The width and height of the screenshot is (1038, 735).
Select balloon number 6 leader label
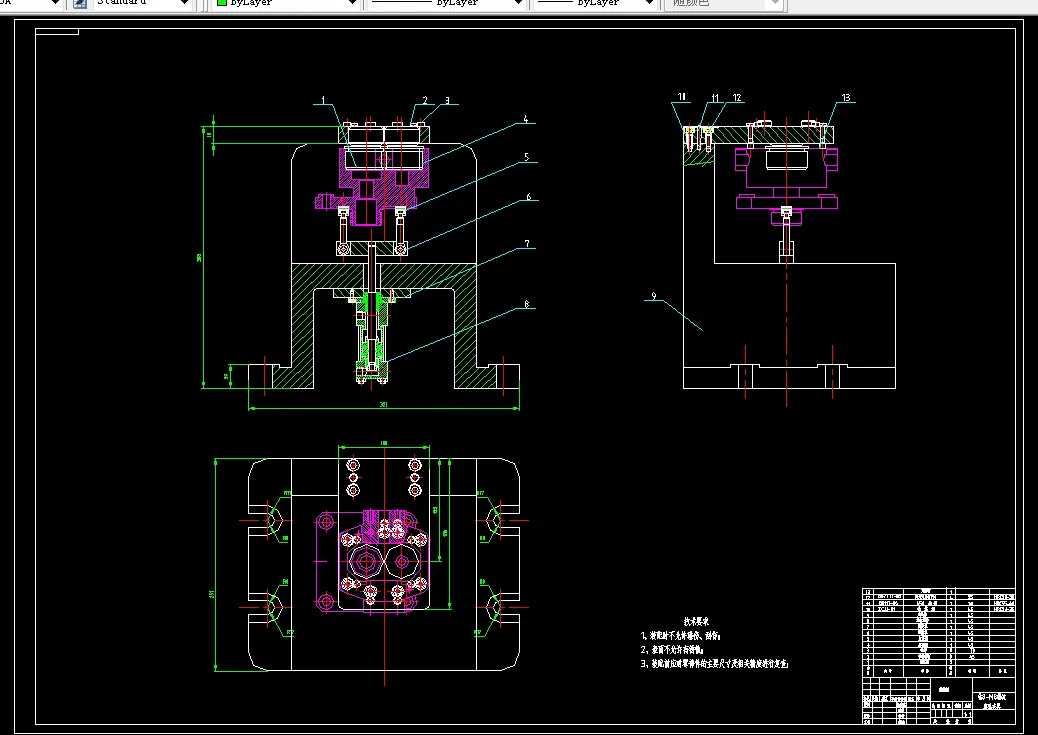528,197
